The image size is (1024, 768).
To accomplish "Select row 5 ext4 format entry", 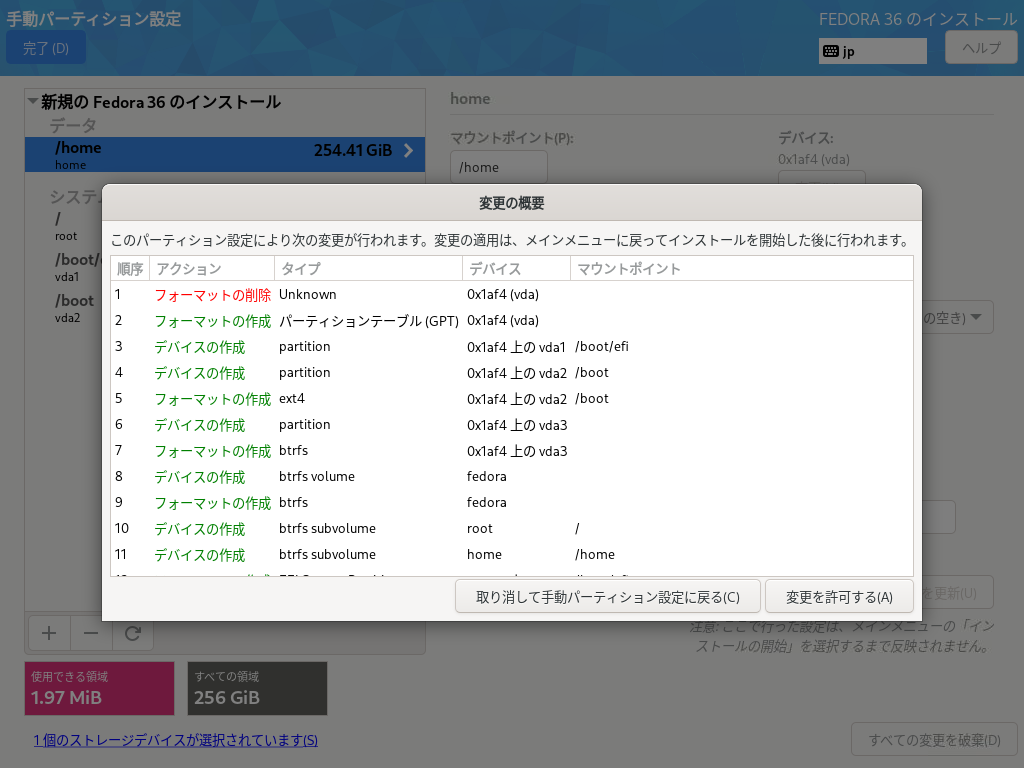I will (512, 399).
